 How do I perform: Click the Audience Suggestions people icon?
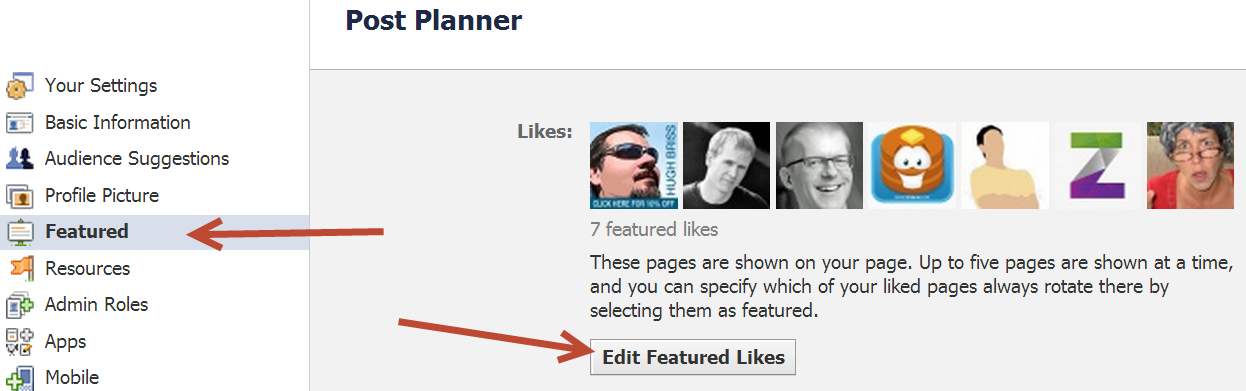point(21,159)
